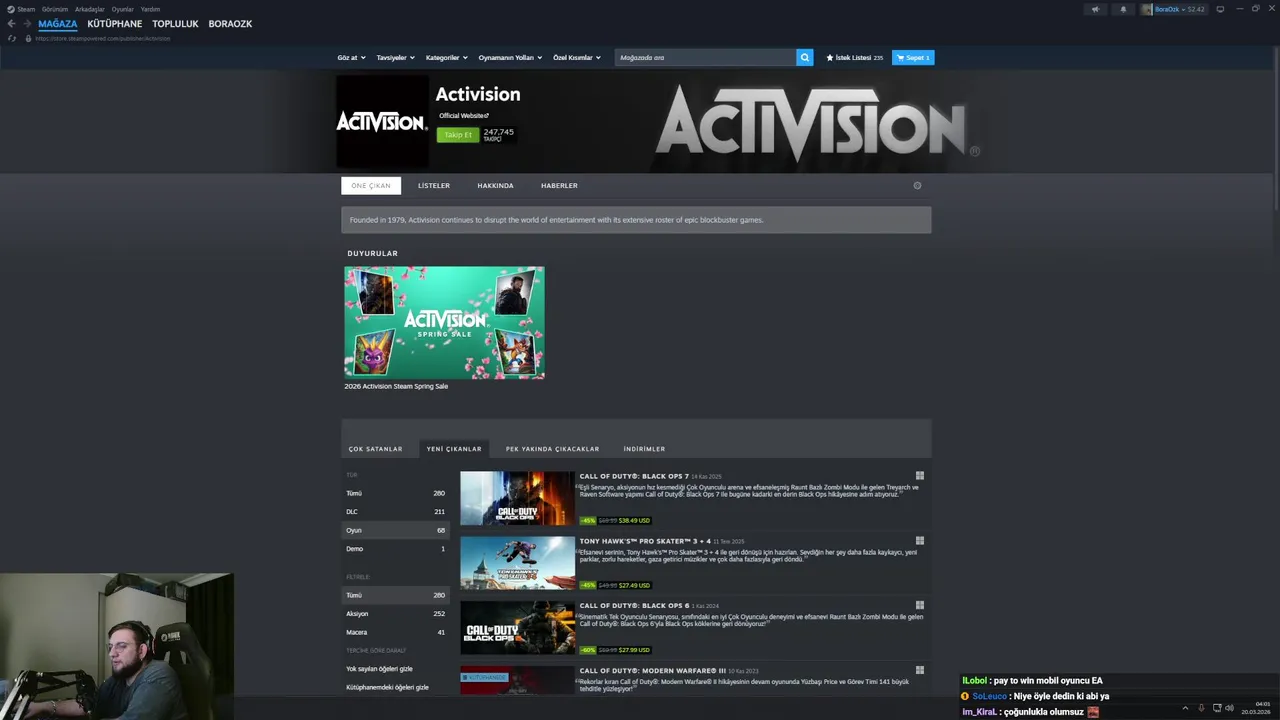Open the Activision Spring Sale banner
The image size is (1280, 720).
point(444,322)
